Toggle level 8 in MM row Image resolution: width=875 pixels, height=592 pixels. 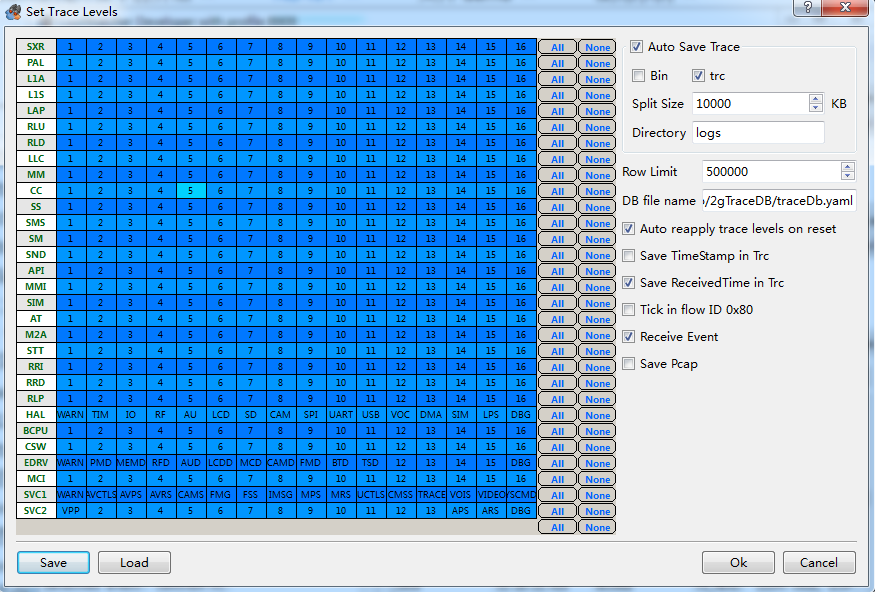pos(281,175)
